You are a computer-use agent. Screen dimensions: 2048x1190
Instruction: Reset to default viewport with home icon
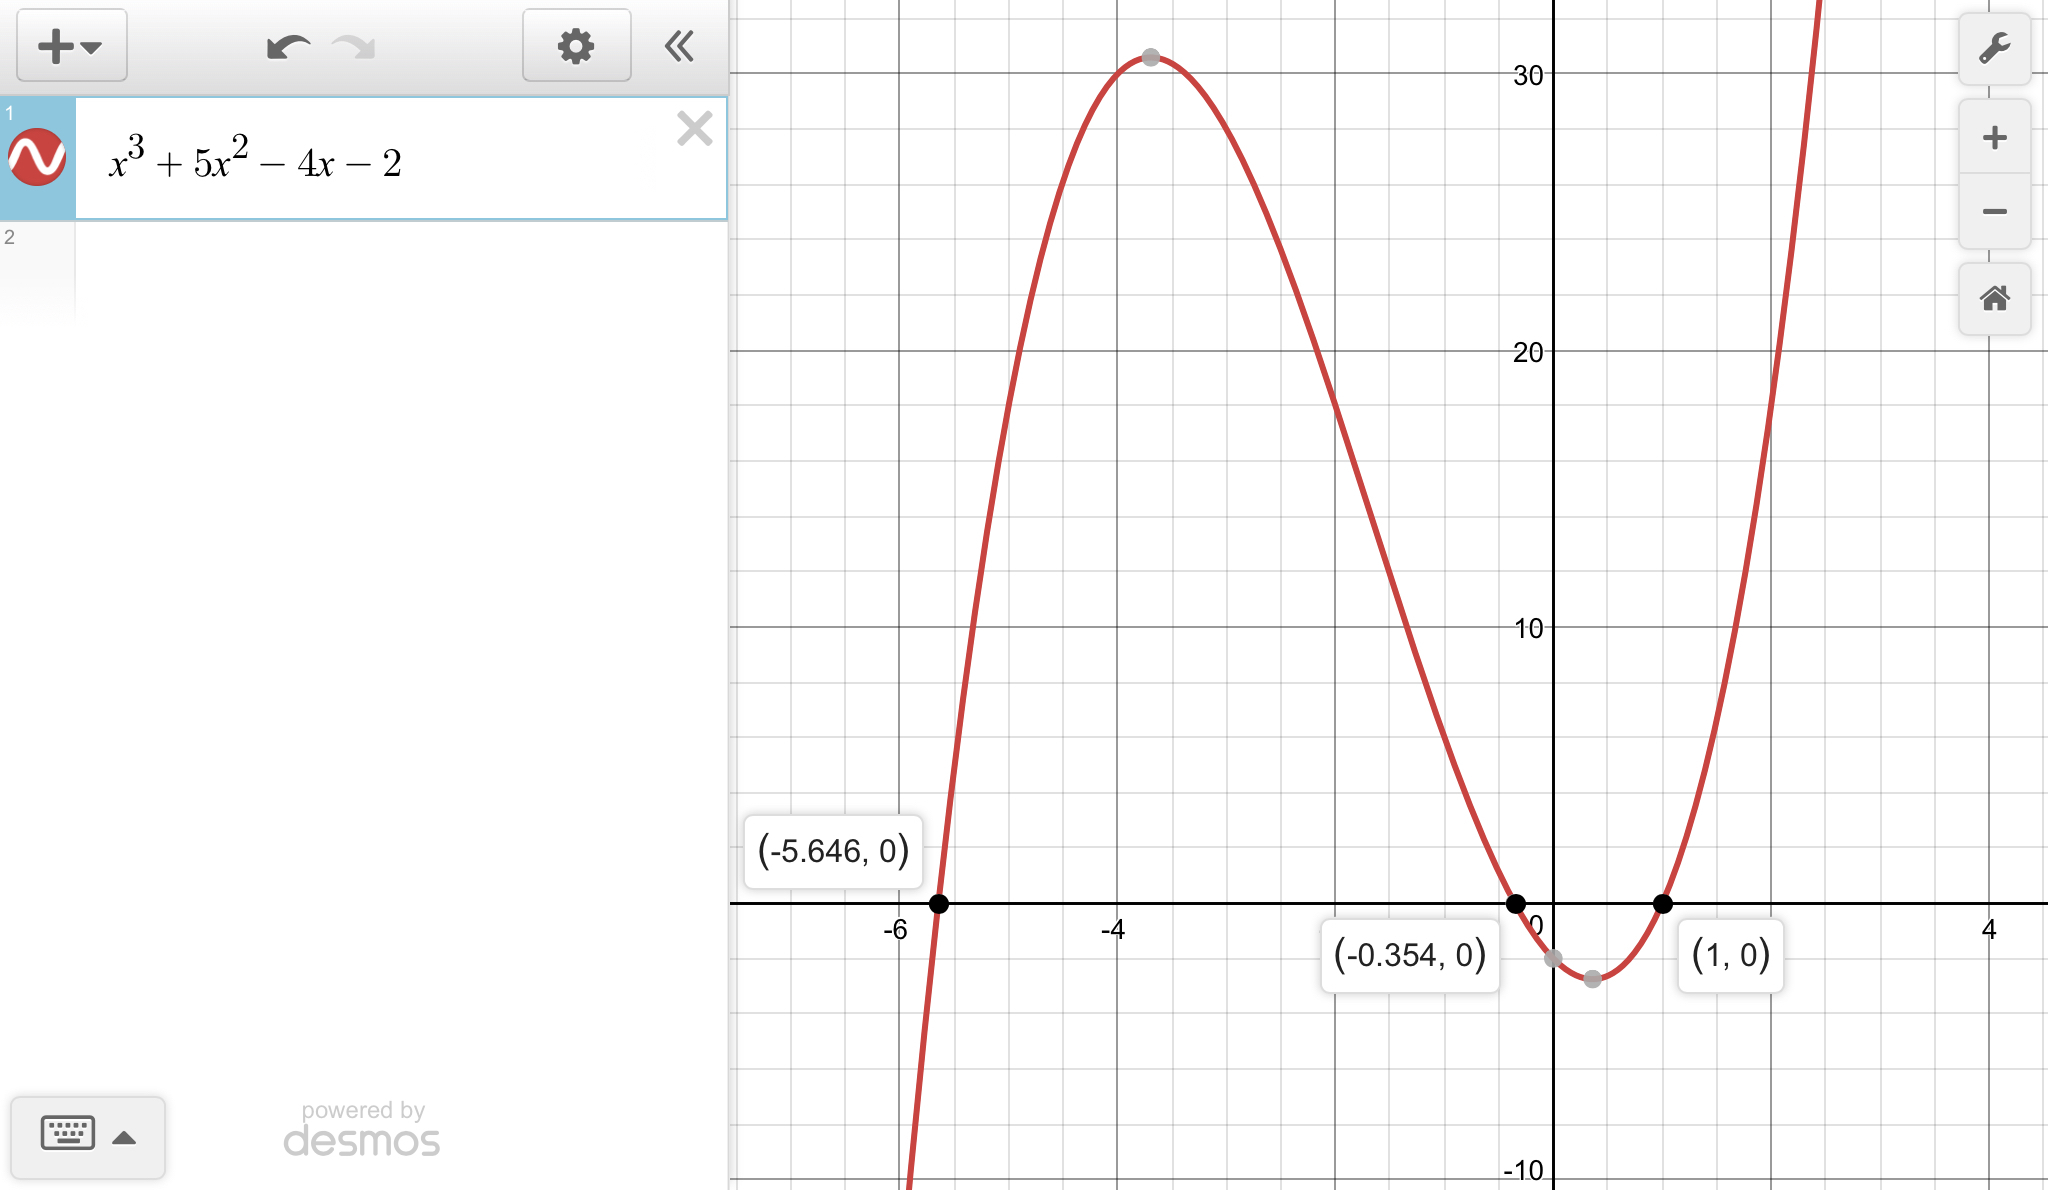click(1994, 298)
